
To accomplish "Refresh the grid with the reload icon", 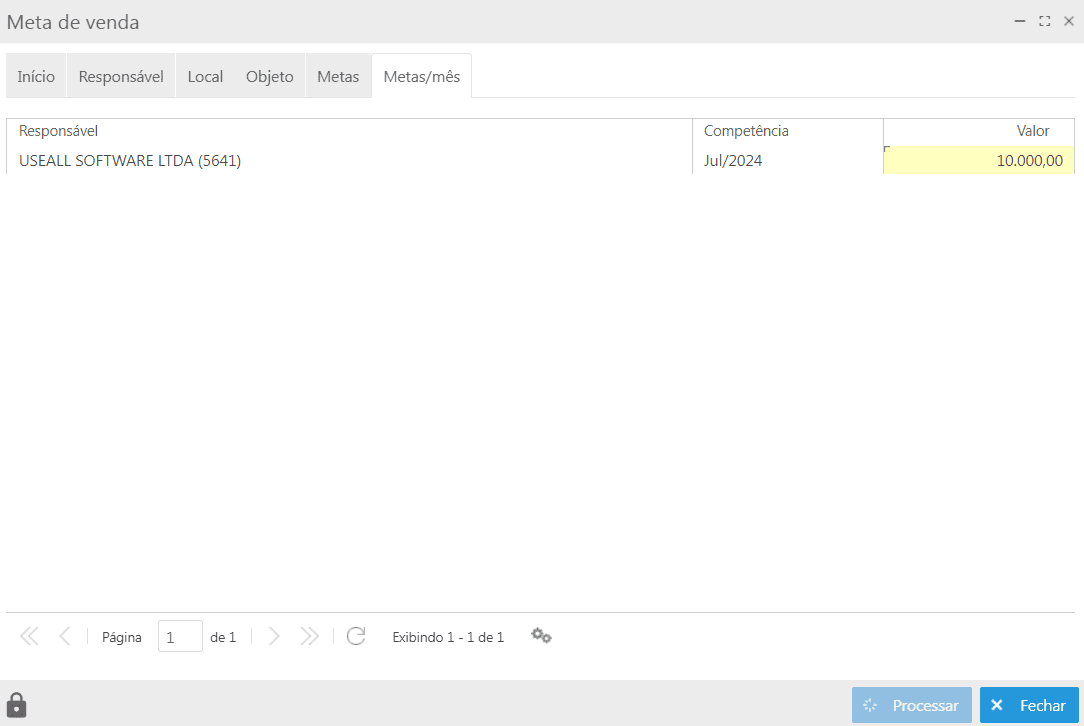I will point(355,636).
